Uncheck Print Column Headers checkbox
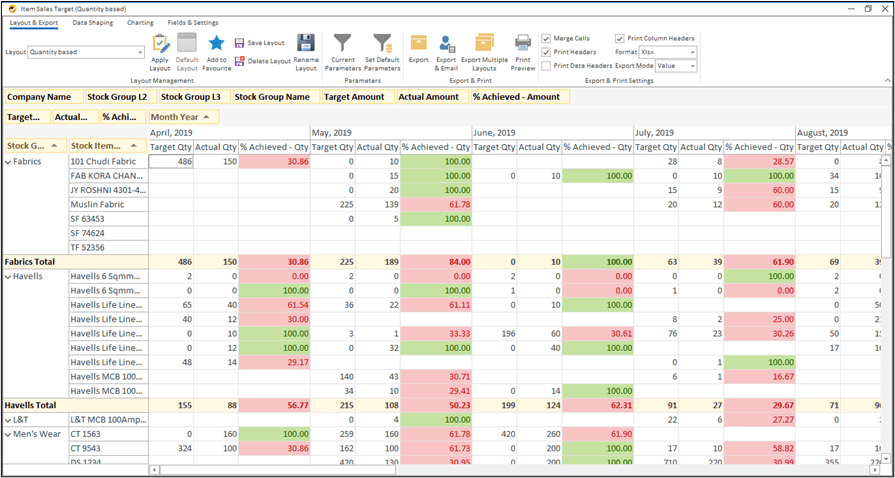895x478 pixels. [x=620, y=38]
